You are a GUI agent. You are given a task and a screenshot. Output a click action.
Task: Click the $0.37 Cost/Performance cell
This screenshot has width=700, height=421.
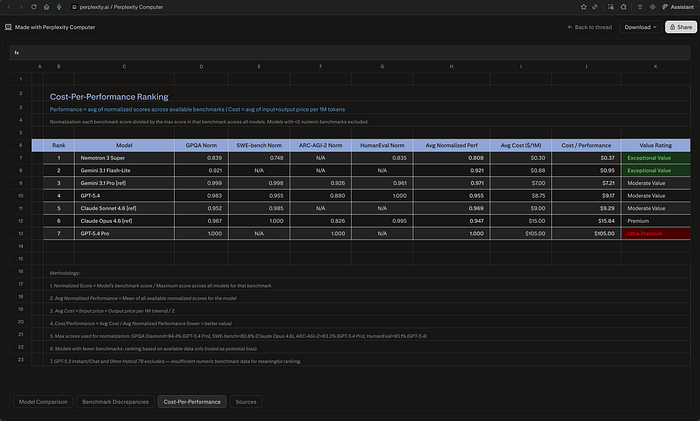pos(586,158)
